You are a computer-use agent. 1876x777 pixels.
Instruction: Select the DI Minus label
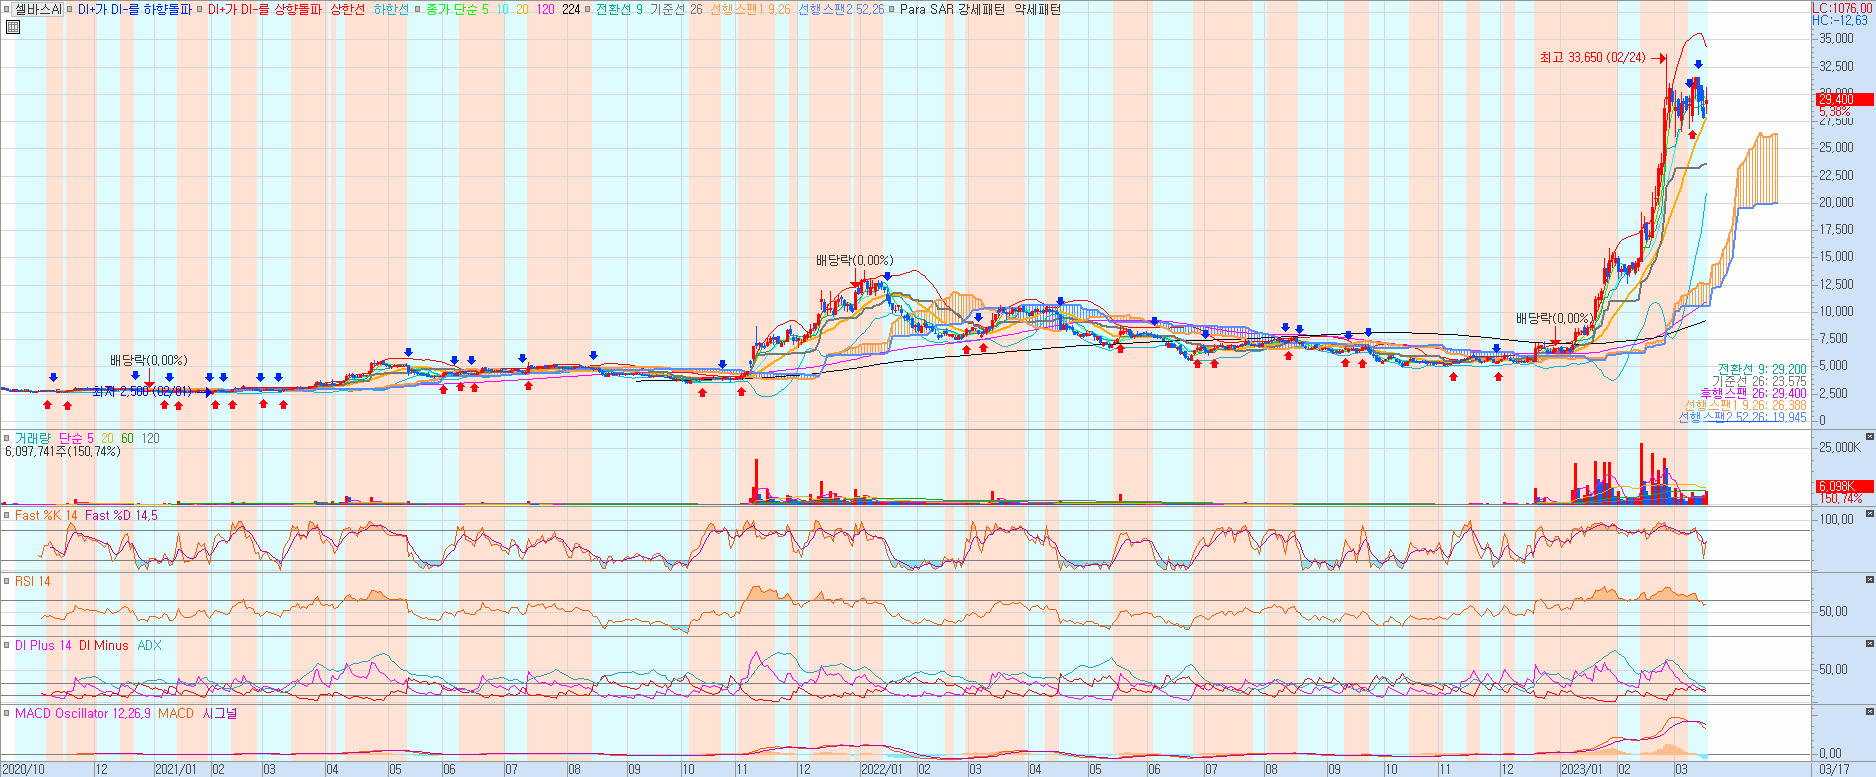click(x=104, y=645)
